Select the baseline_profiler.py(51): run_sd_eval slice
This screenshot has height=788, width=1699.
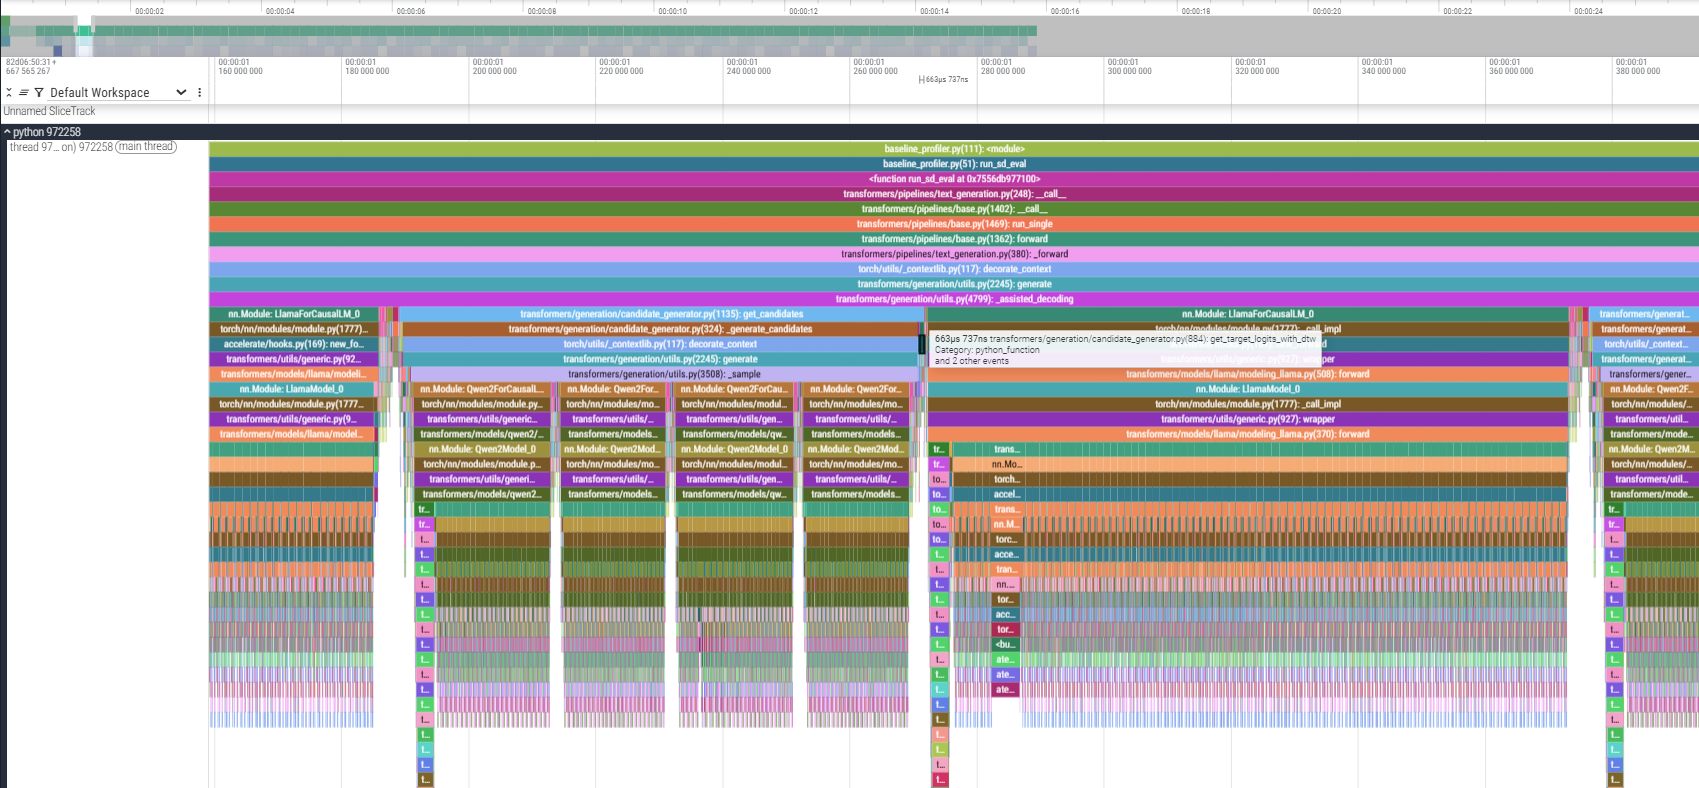(x=954, y=164)
